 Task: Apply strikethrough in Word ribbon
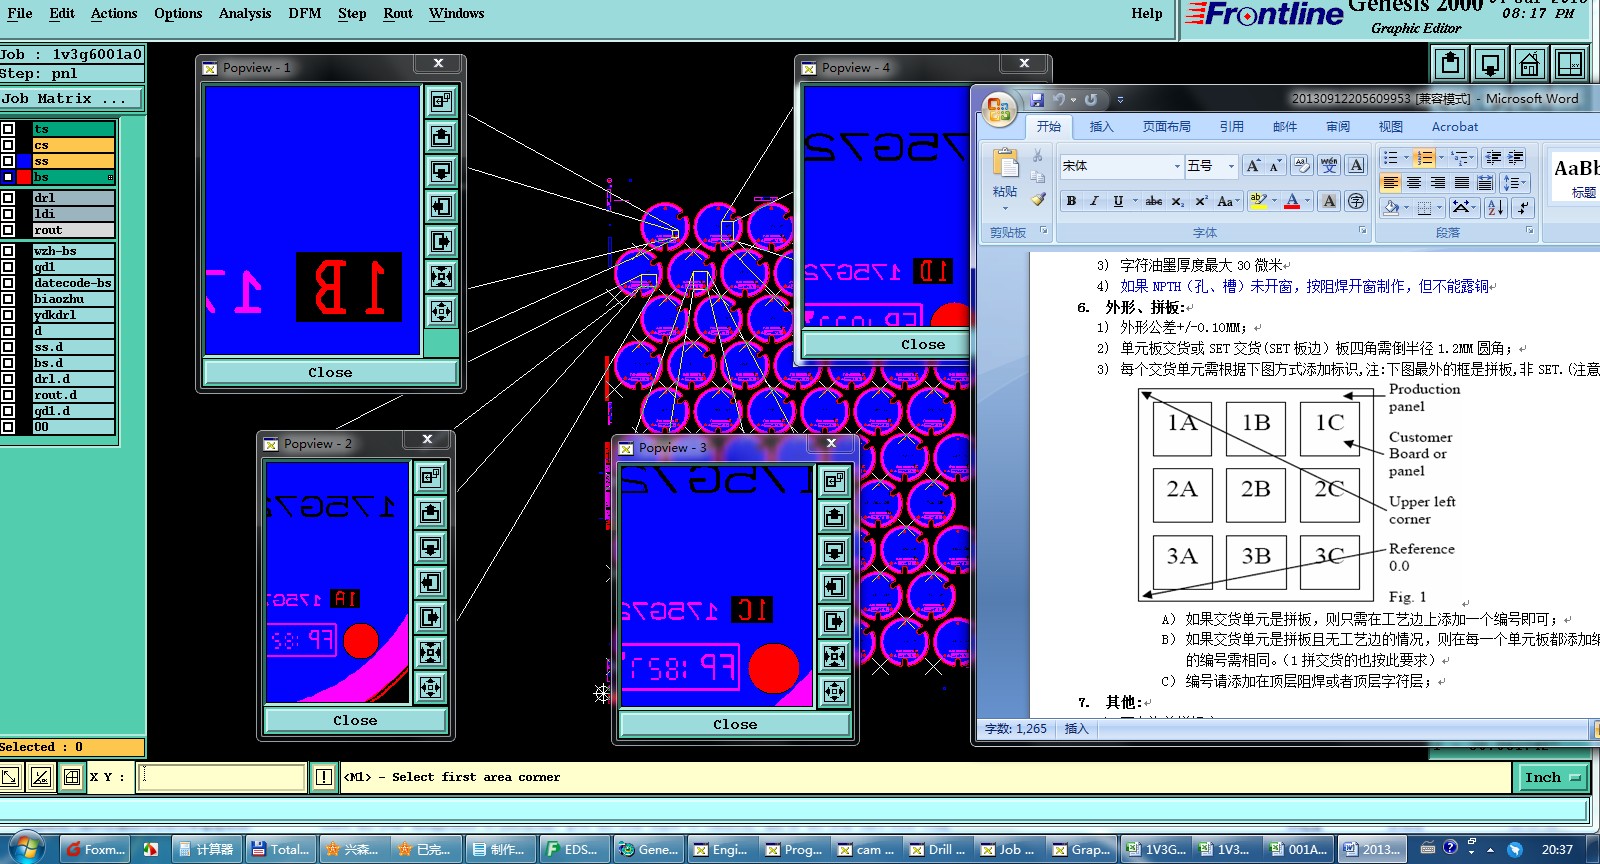tap(1153, 201)
